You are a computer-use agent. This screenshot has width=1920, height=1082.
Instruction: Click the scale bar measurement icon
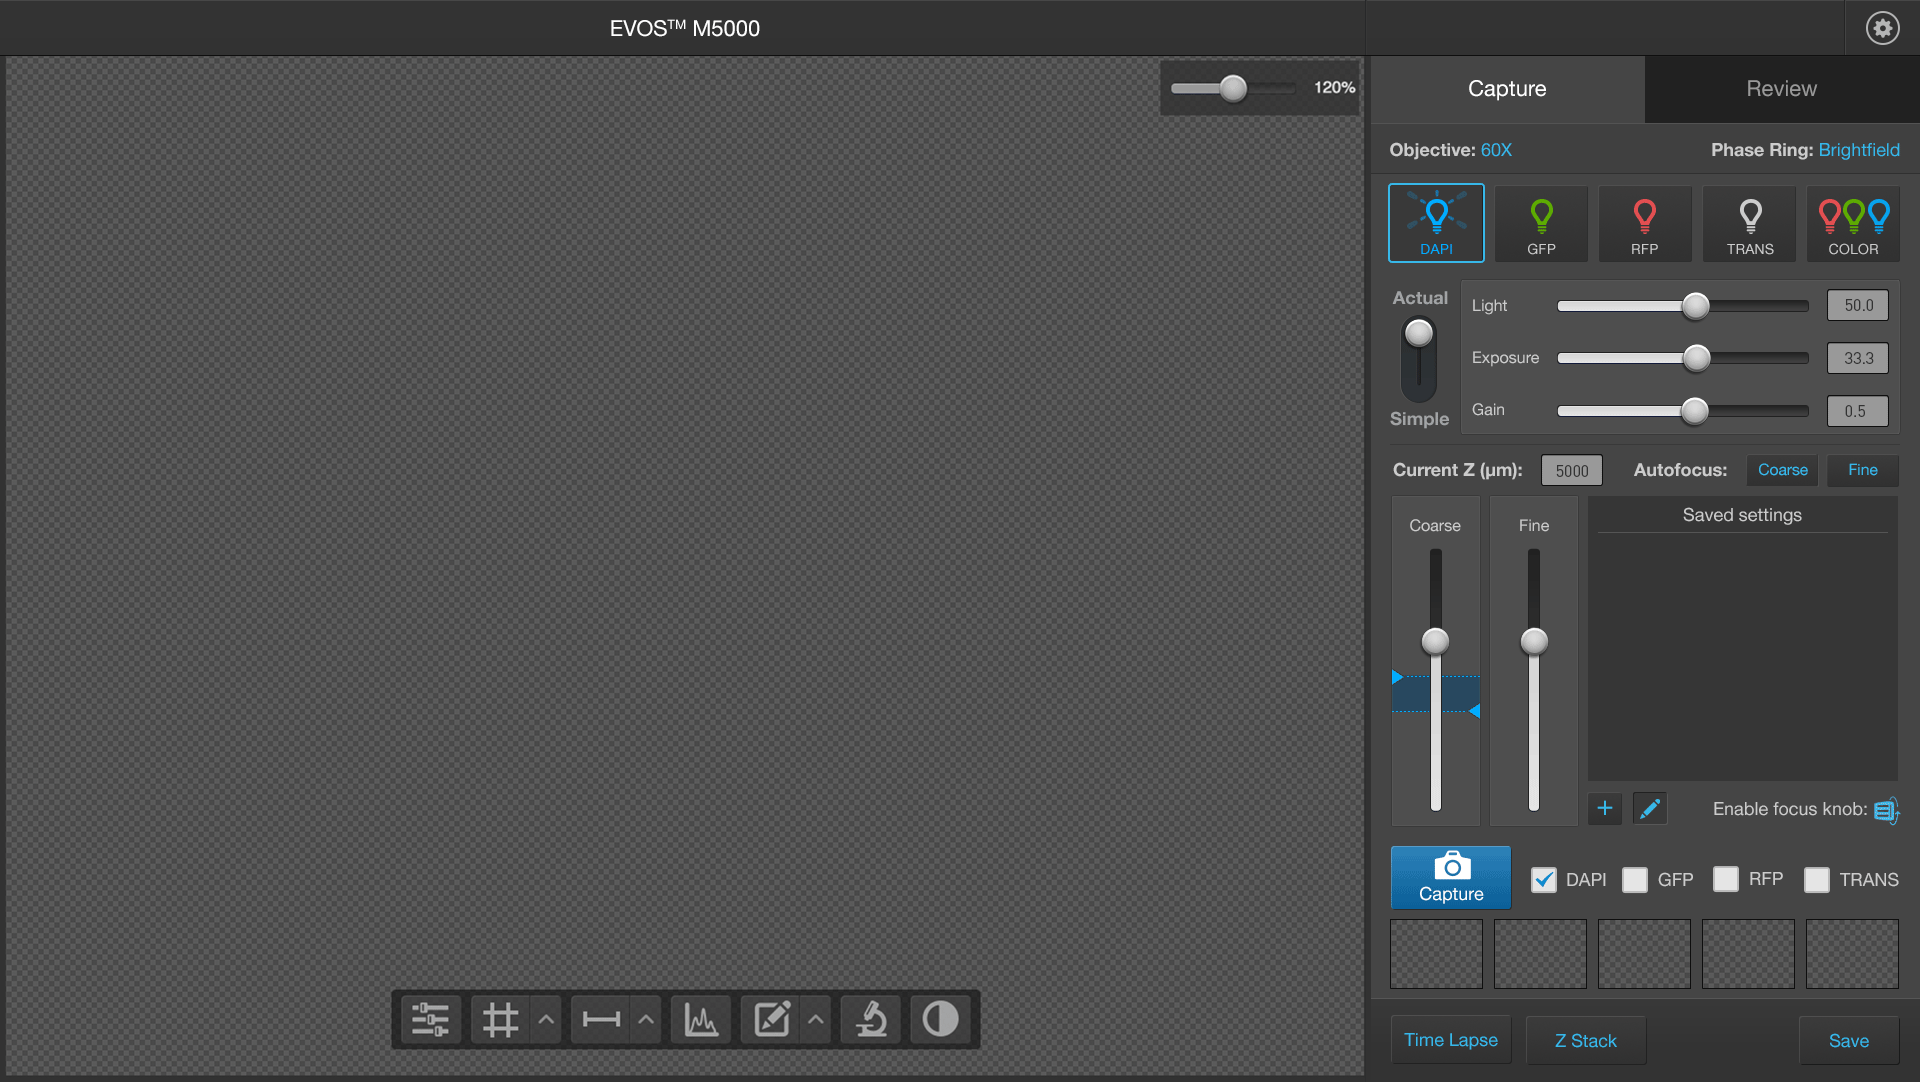601,1020
